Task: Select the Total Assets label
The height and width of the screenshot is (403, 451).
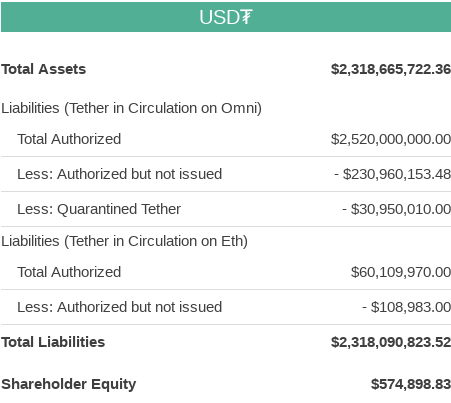Action: click(x=44, y=69)
